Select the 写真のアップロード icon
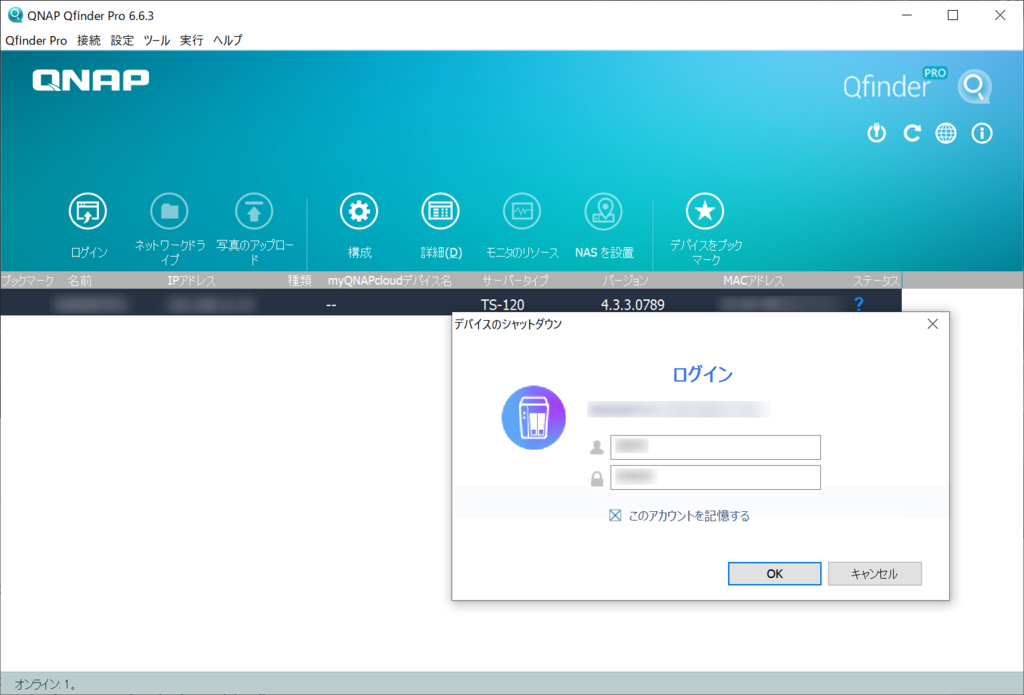This screenshot has width=1024, height=695. coord(254,211)
